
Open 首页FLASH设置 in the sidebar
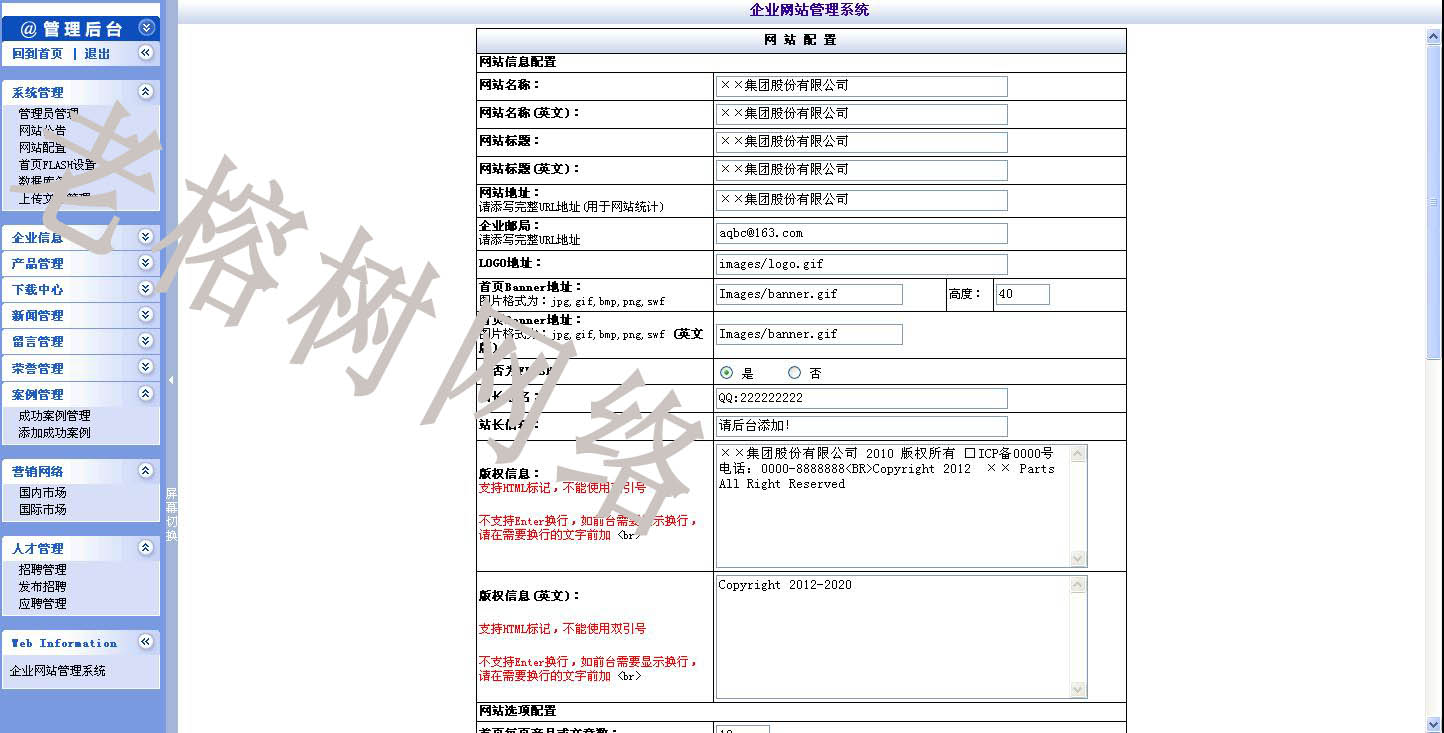click(x=57, y=165)
